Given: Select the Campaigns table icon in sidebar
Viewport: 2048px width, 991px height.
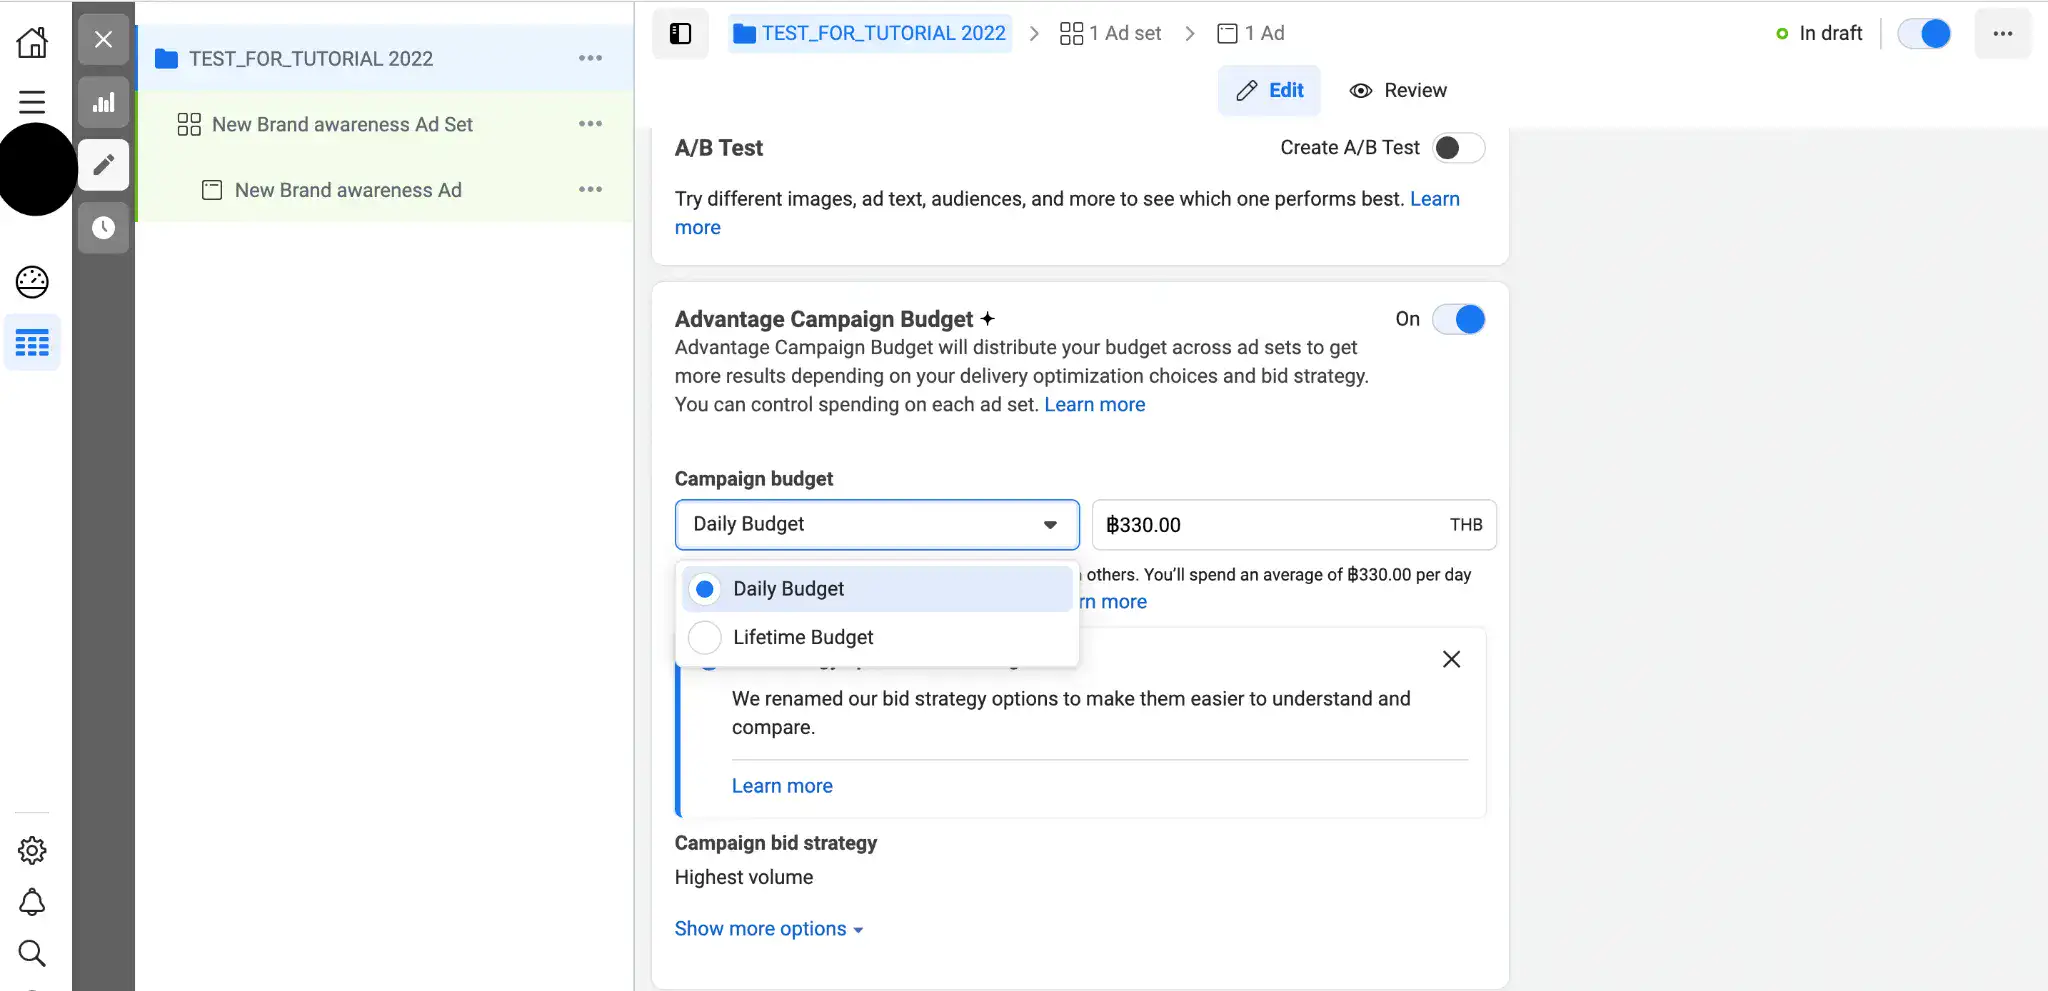Looking at the screenshot, I should click(32, 342).
